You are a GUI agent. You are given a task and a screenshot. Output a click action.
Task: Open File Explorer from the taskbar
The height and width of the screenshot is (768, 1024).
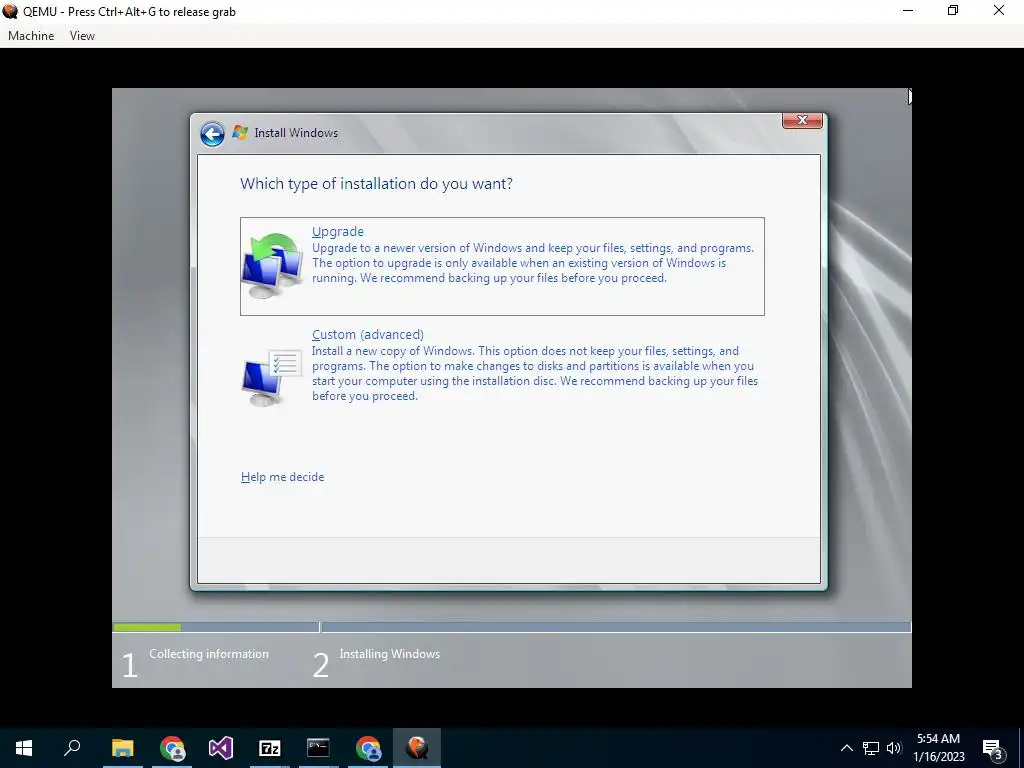(123, 748)
